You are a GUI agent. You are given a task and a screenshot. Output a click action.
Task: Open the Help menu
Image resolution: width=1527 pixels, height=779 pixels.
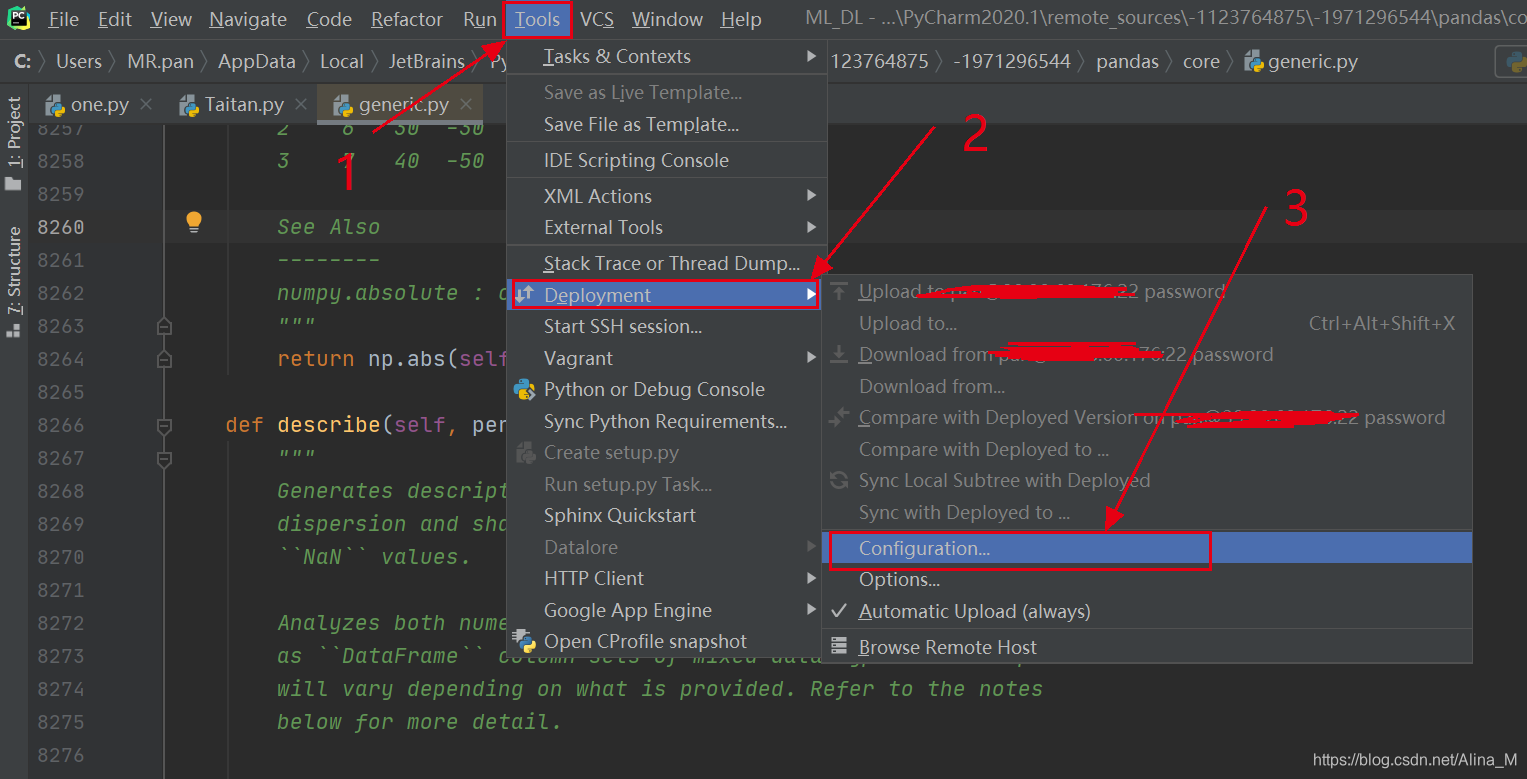pyautogui.click(x=741, y=19)
